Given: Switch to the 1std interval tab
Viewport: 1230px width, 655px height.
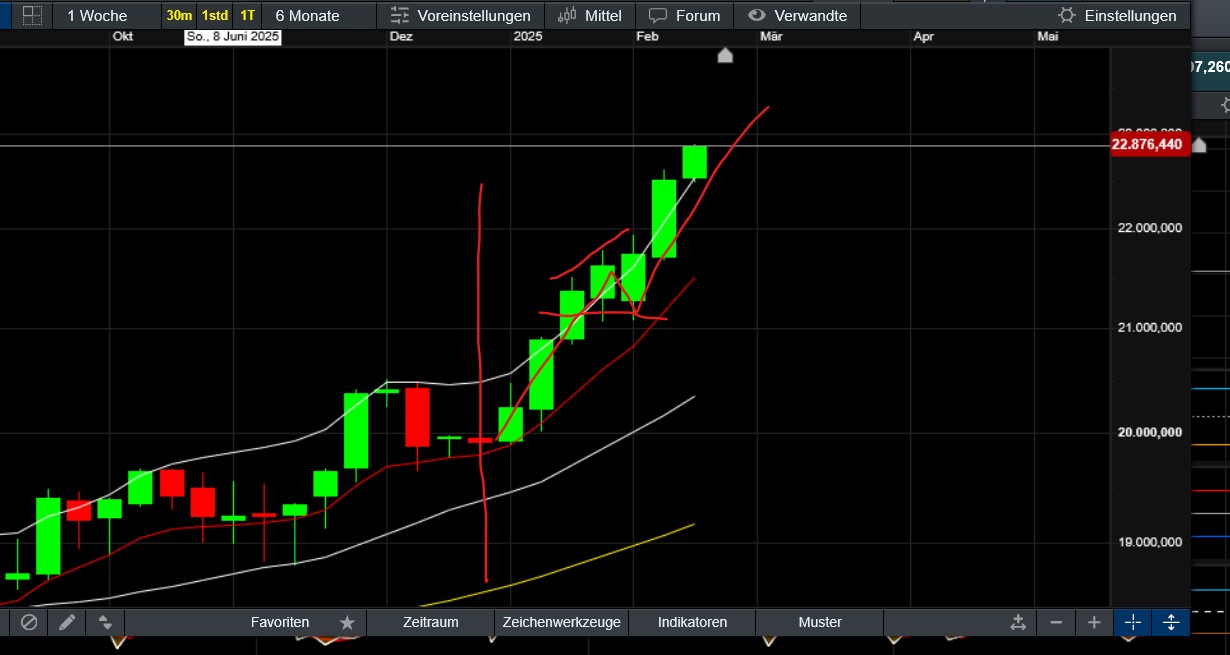Looking at the screenshot, I should (x=214, y=15).
